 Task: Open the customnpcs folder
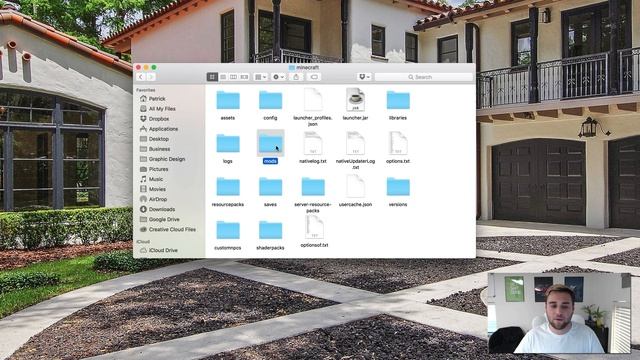[x=228, y=230]
